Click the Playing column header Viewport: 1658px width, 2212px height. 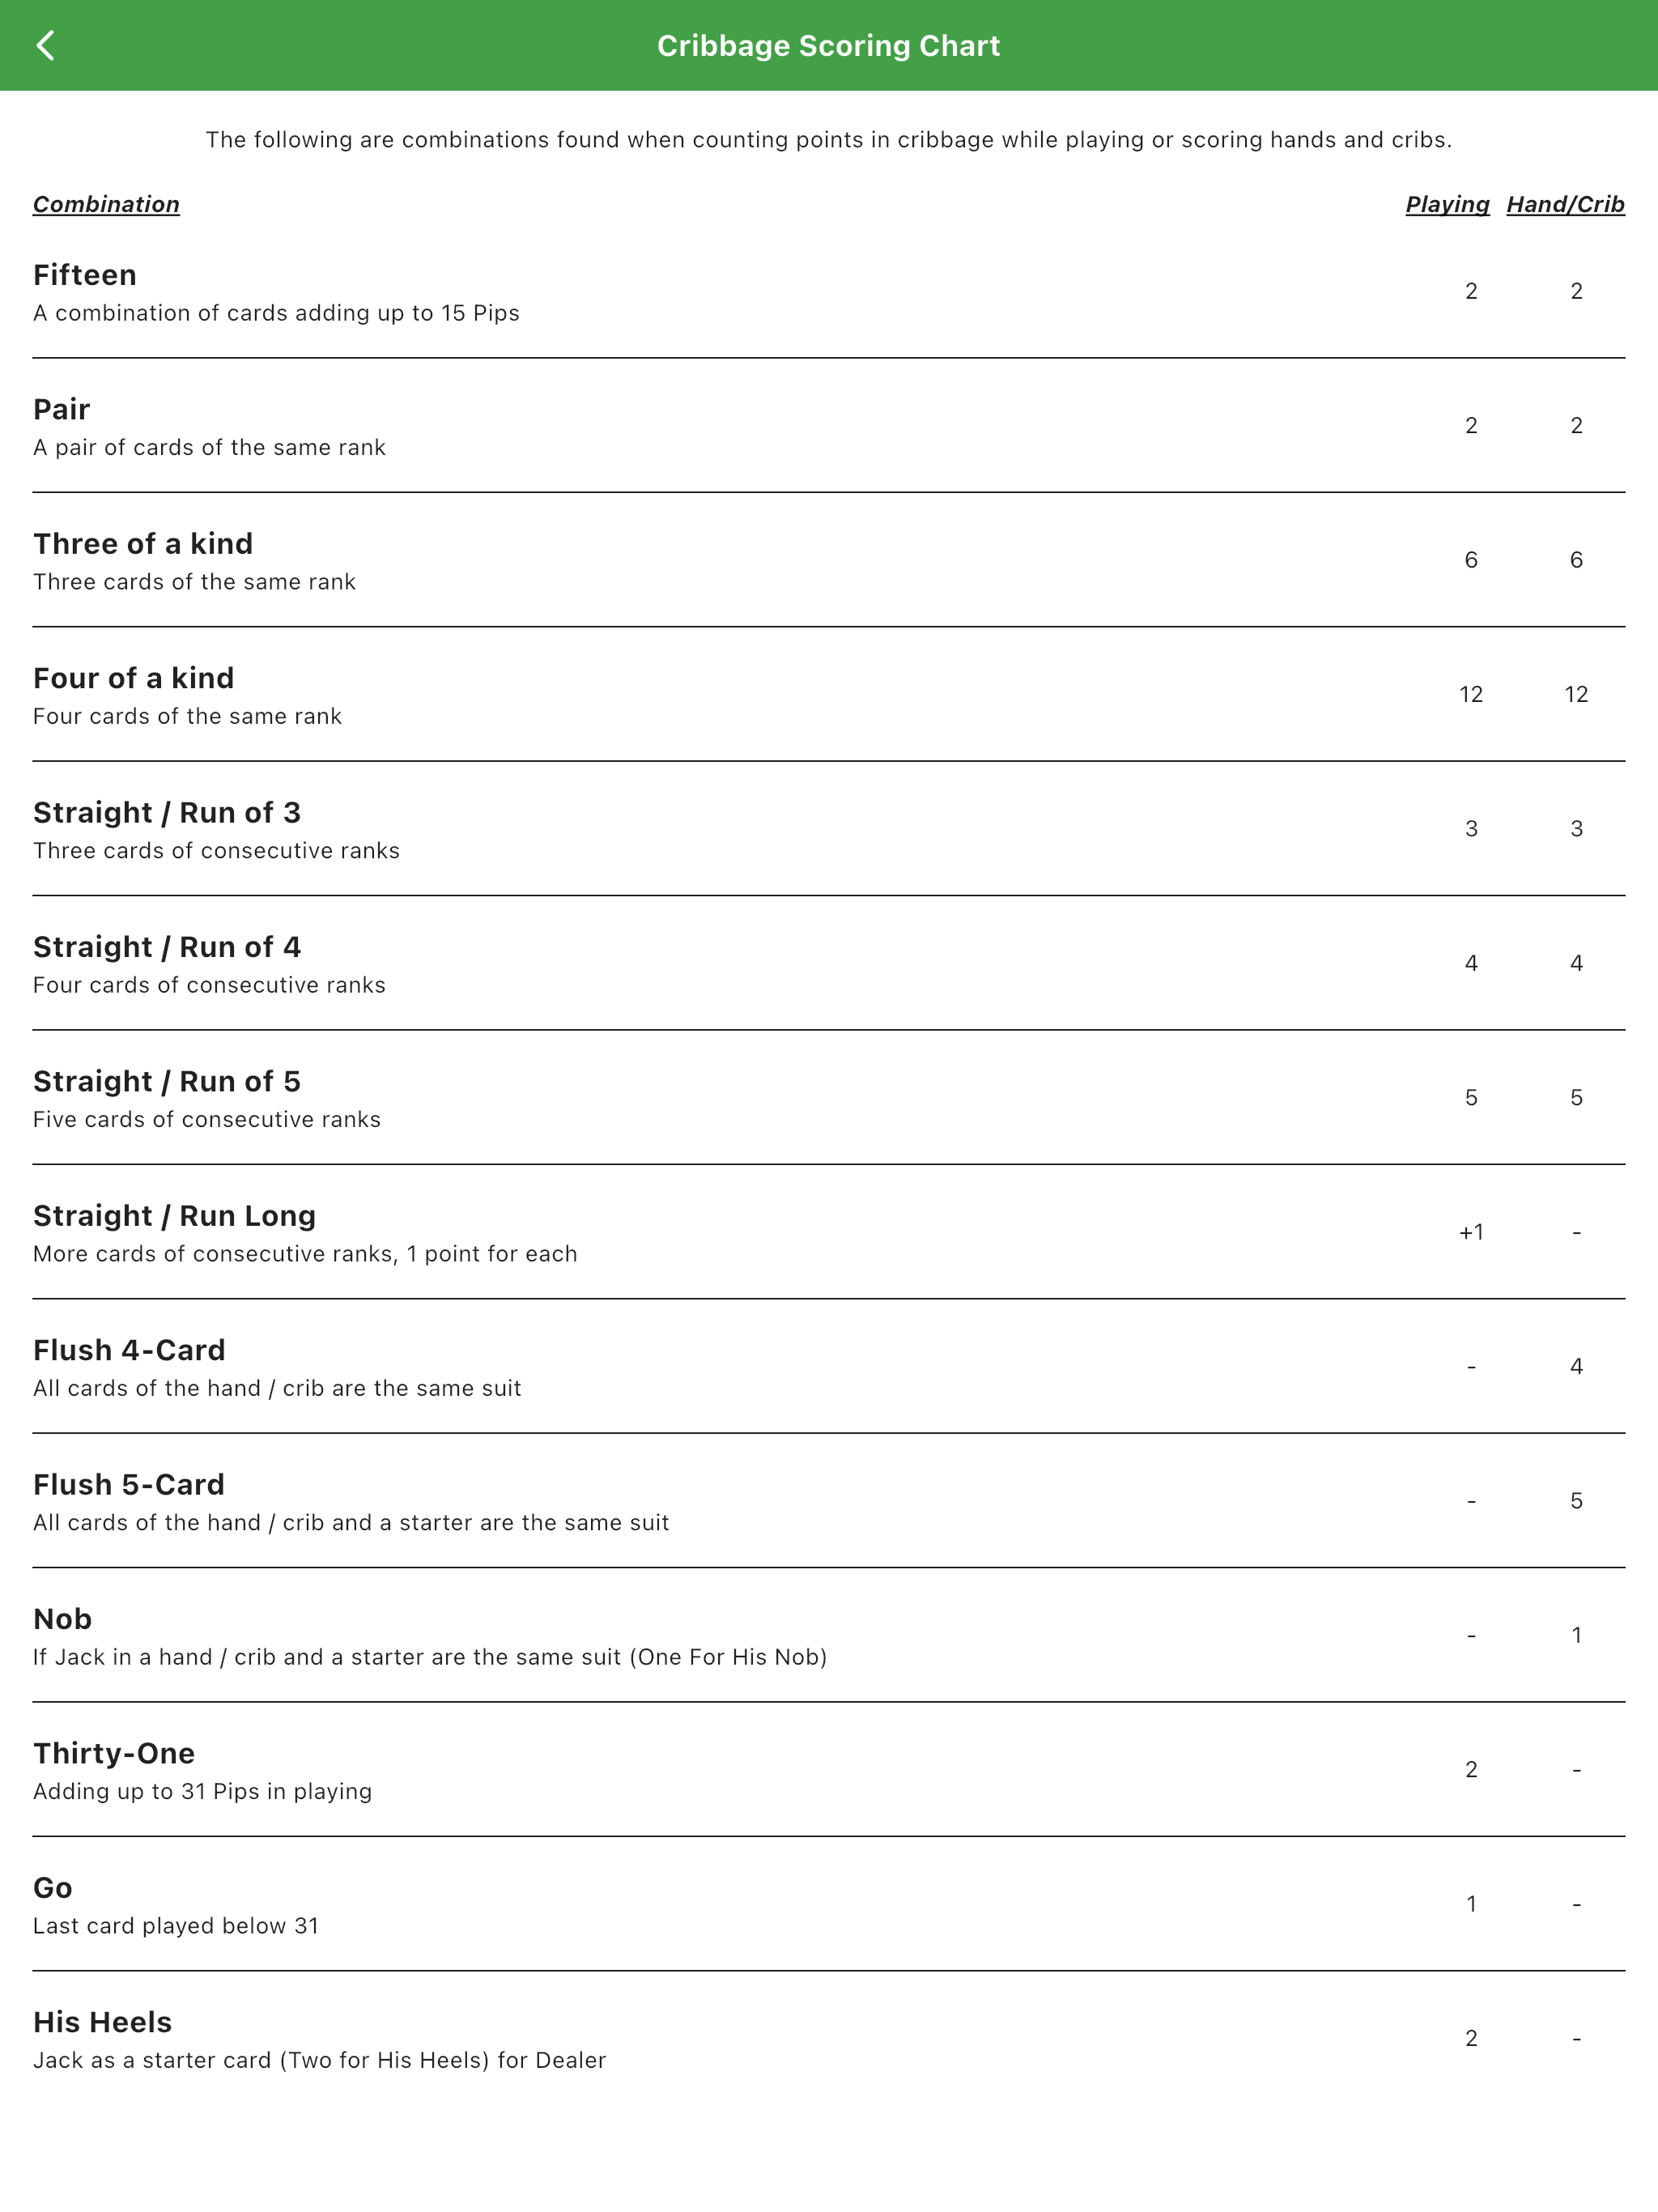click(1446, 204)
